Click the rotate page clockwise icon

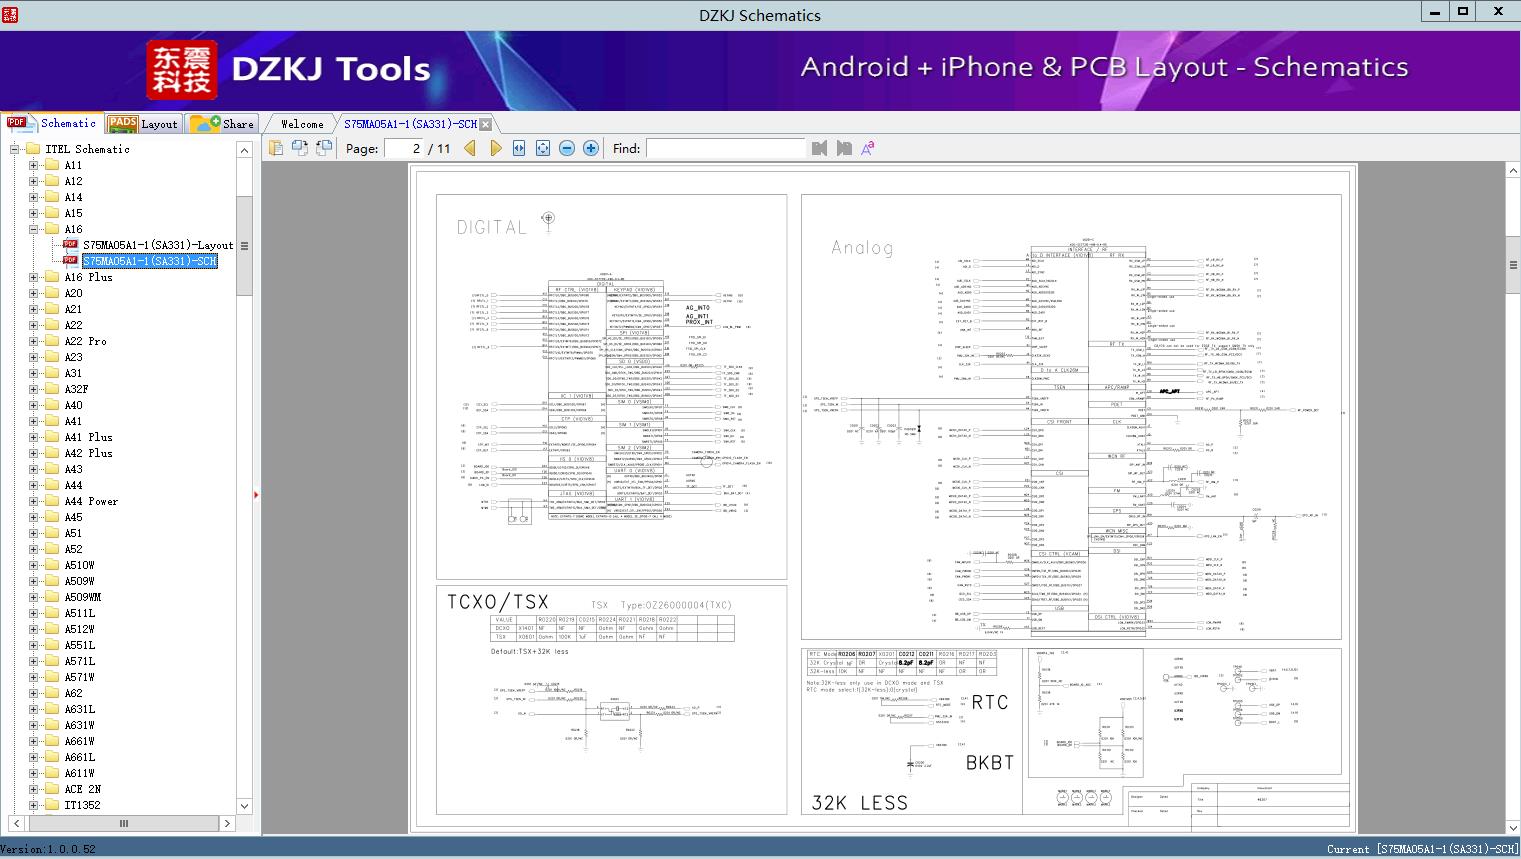[299, 148]
